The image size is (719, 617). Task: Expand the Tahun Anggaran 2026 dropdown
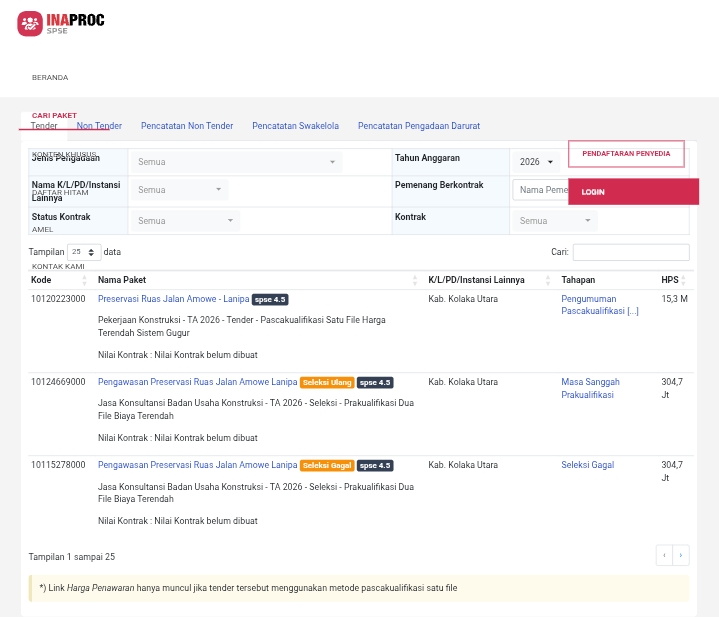click(536, 162)
